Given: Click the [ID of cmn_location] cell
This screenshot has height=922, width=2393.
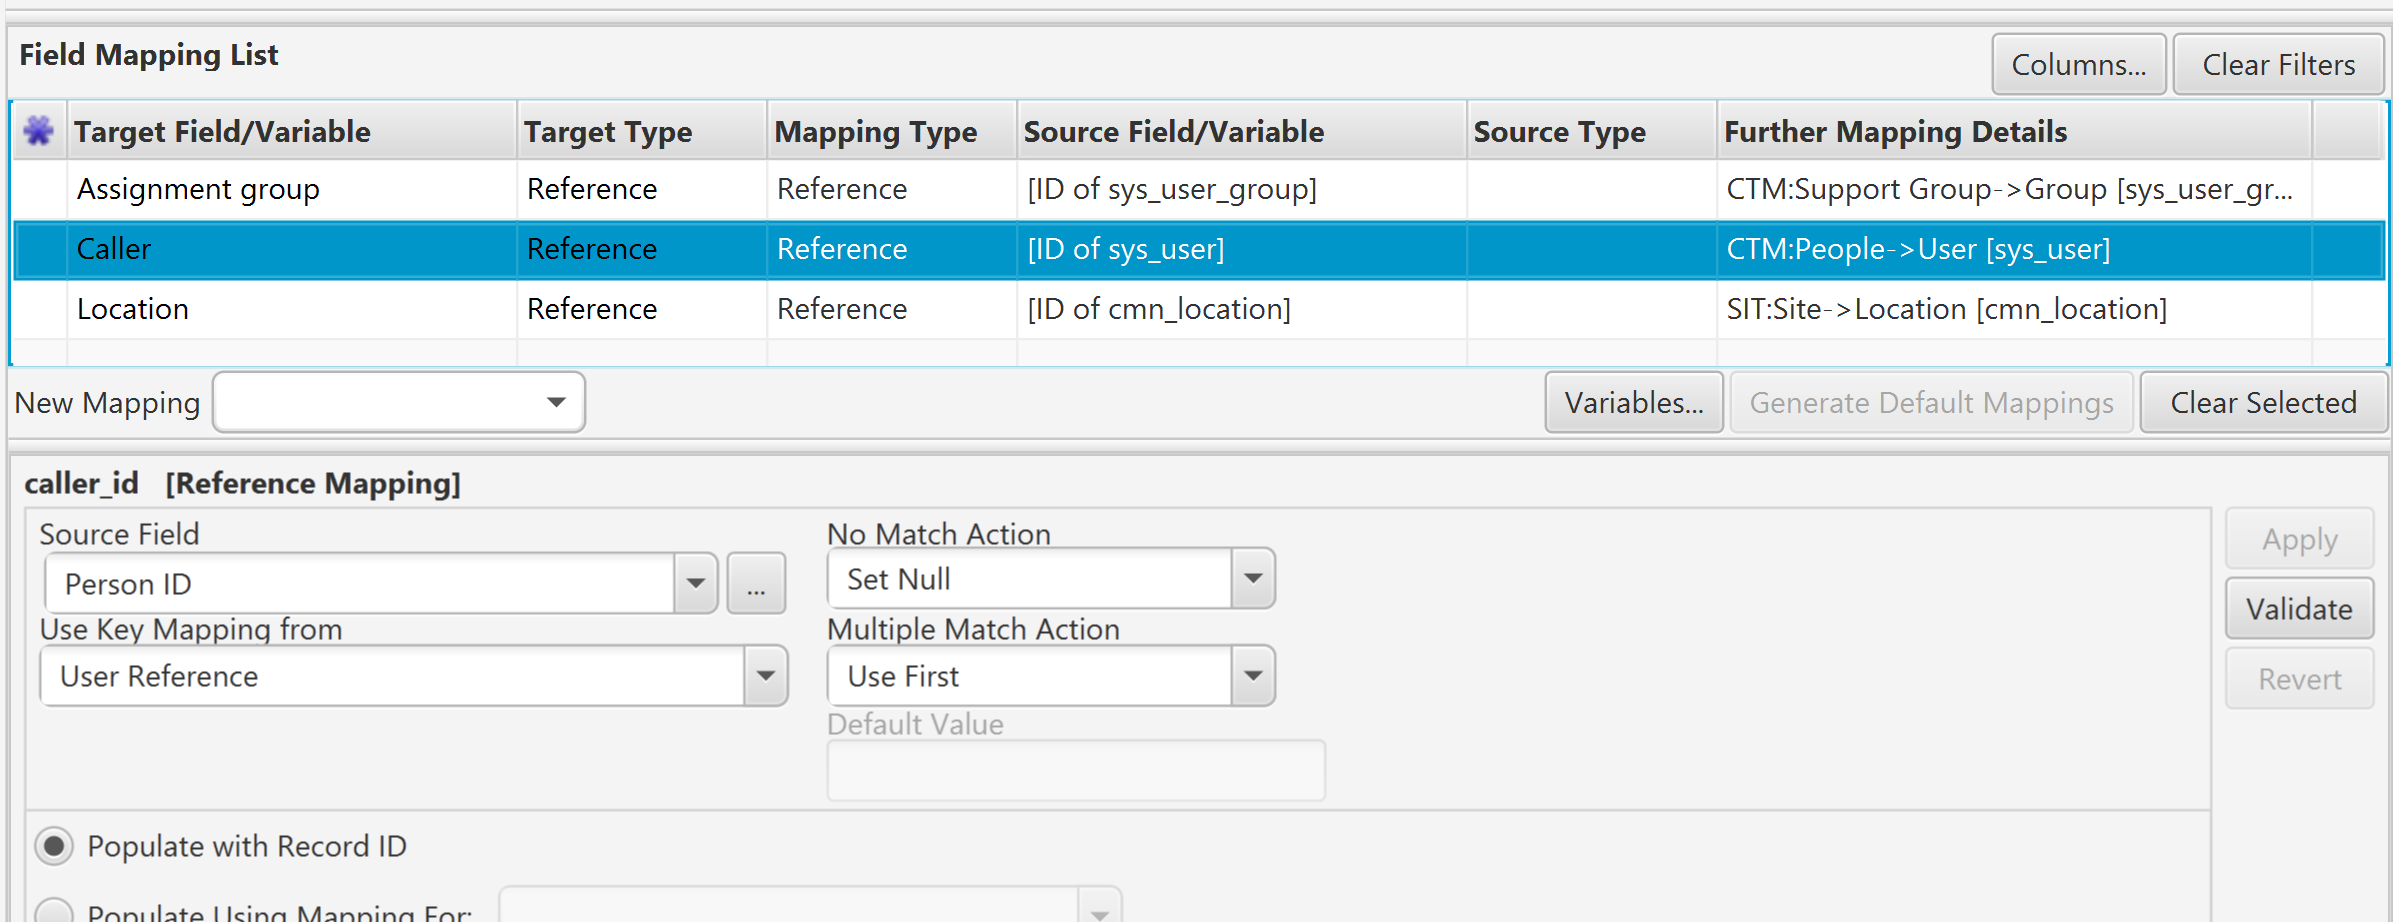Looking at the screenshot, I should pyautogui.click(x=1242, y=309).
